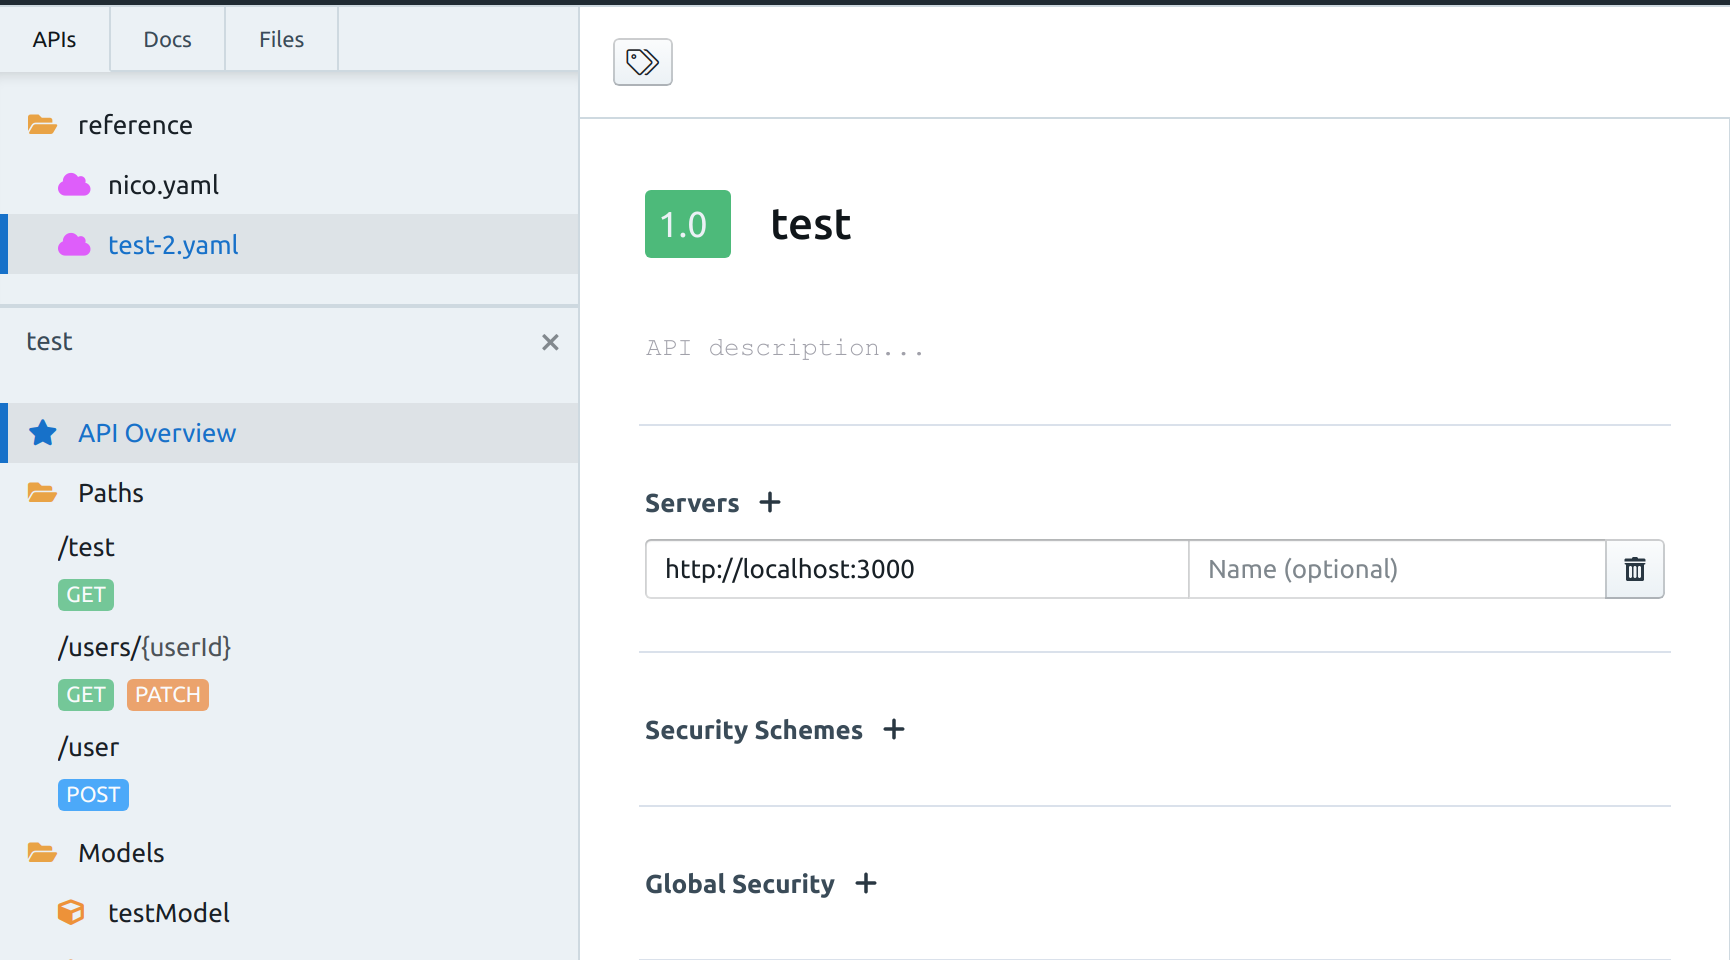The image size is (1730, 960).
Task: Clear the search box using the X
Action: pos(550,342)
